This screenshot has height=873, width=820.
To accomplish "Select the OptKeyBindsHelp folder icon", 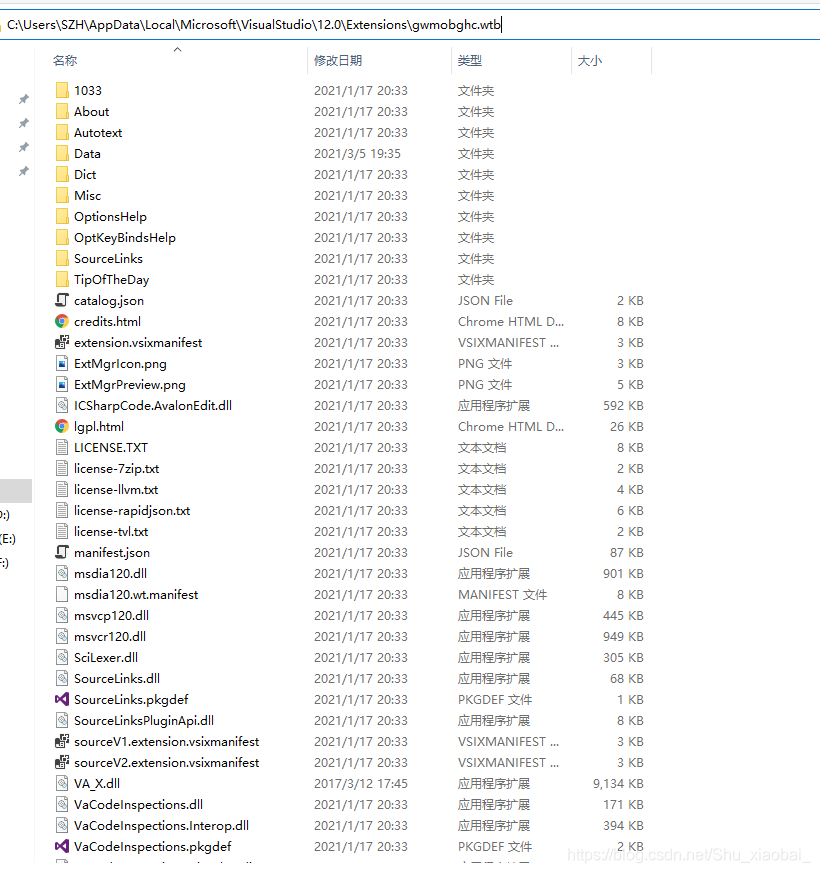I will click(62, 237).
